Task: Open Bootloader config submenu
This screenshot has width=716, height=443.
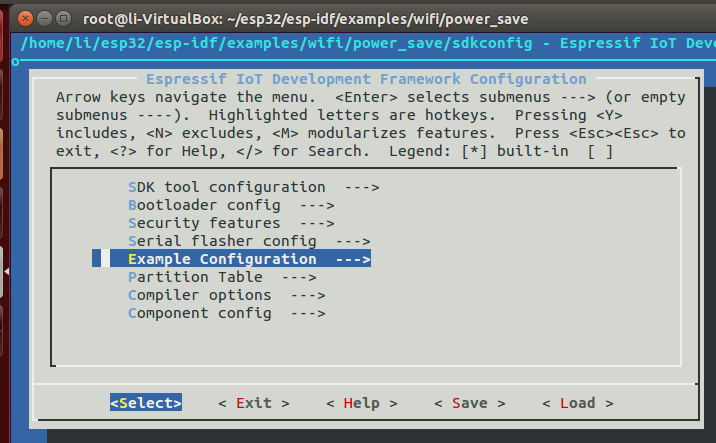Action: [232, 205]
